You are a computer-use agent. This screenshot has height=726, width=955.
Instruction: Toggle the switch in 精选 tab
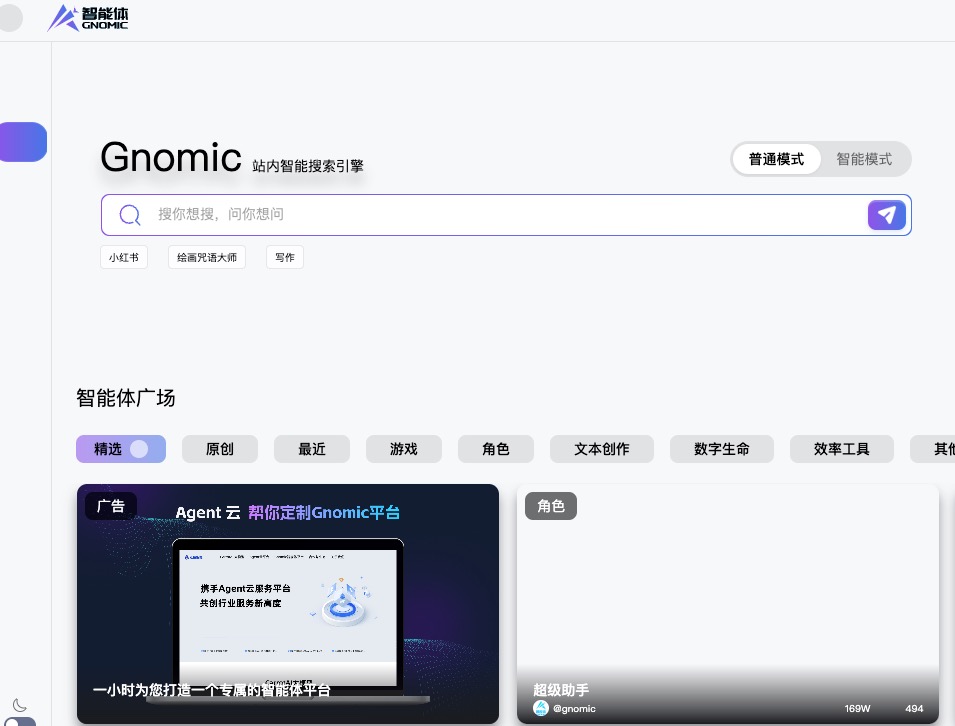(139, 449)
